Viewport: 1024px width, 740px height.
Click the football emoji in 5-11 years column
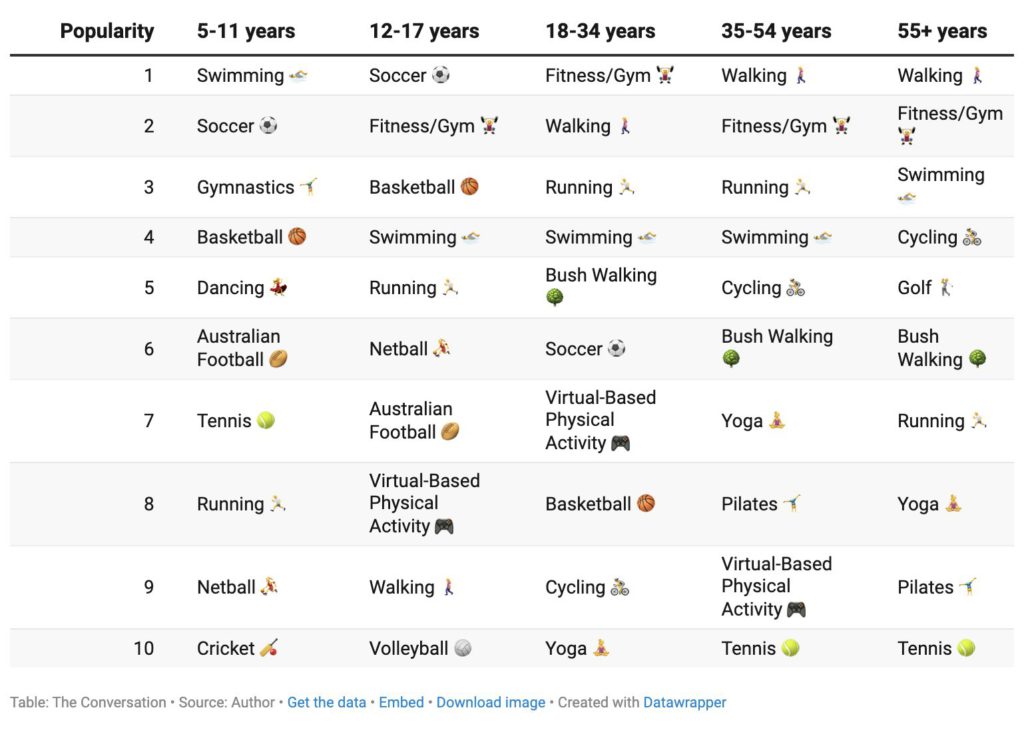[x=278, y=360]
